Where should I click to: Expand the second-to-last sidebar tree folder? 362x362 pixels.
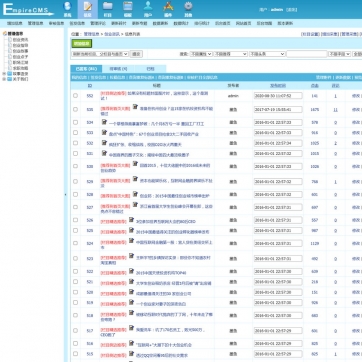4,74
